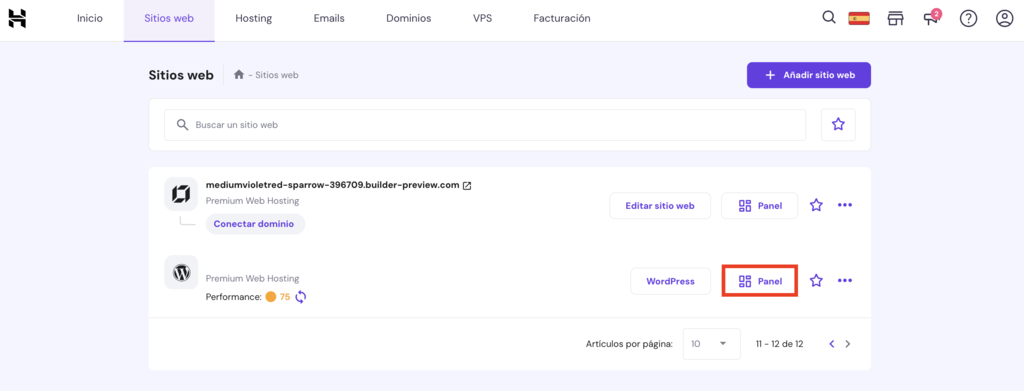Click the Hostinger logo icon
Screen dimensions: 1024x391
pyautogui.click(x=17, y=19)
